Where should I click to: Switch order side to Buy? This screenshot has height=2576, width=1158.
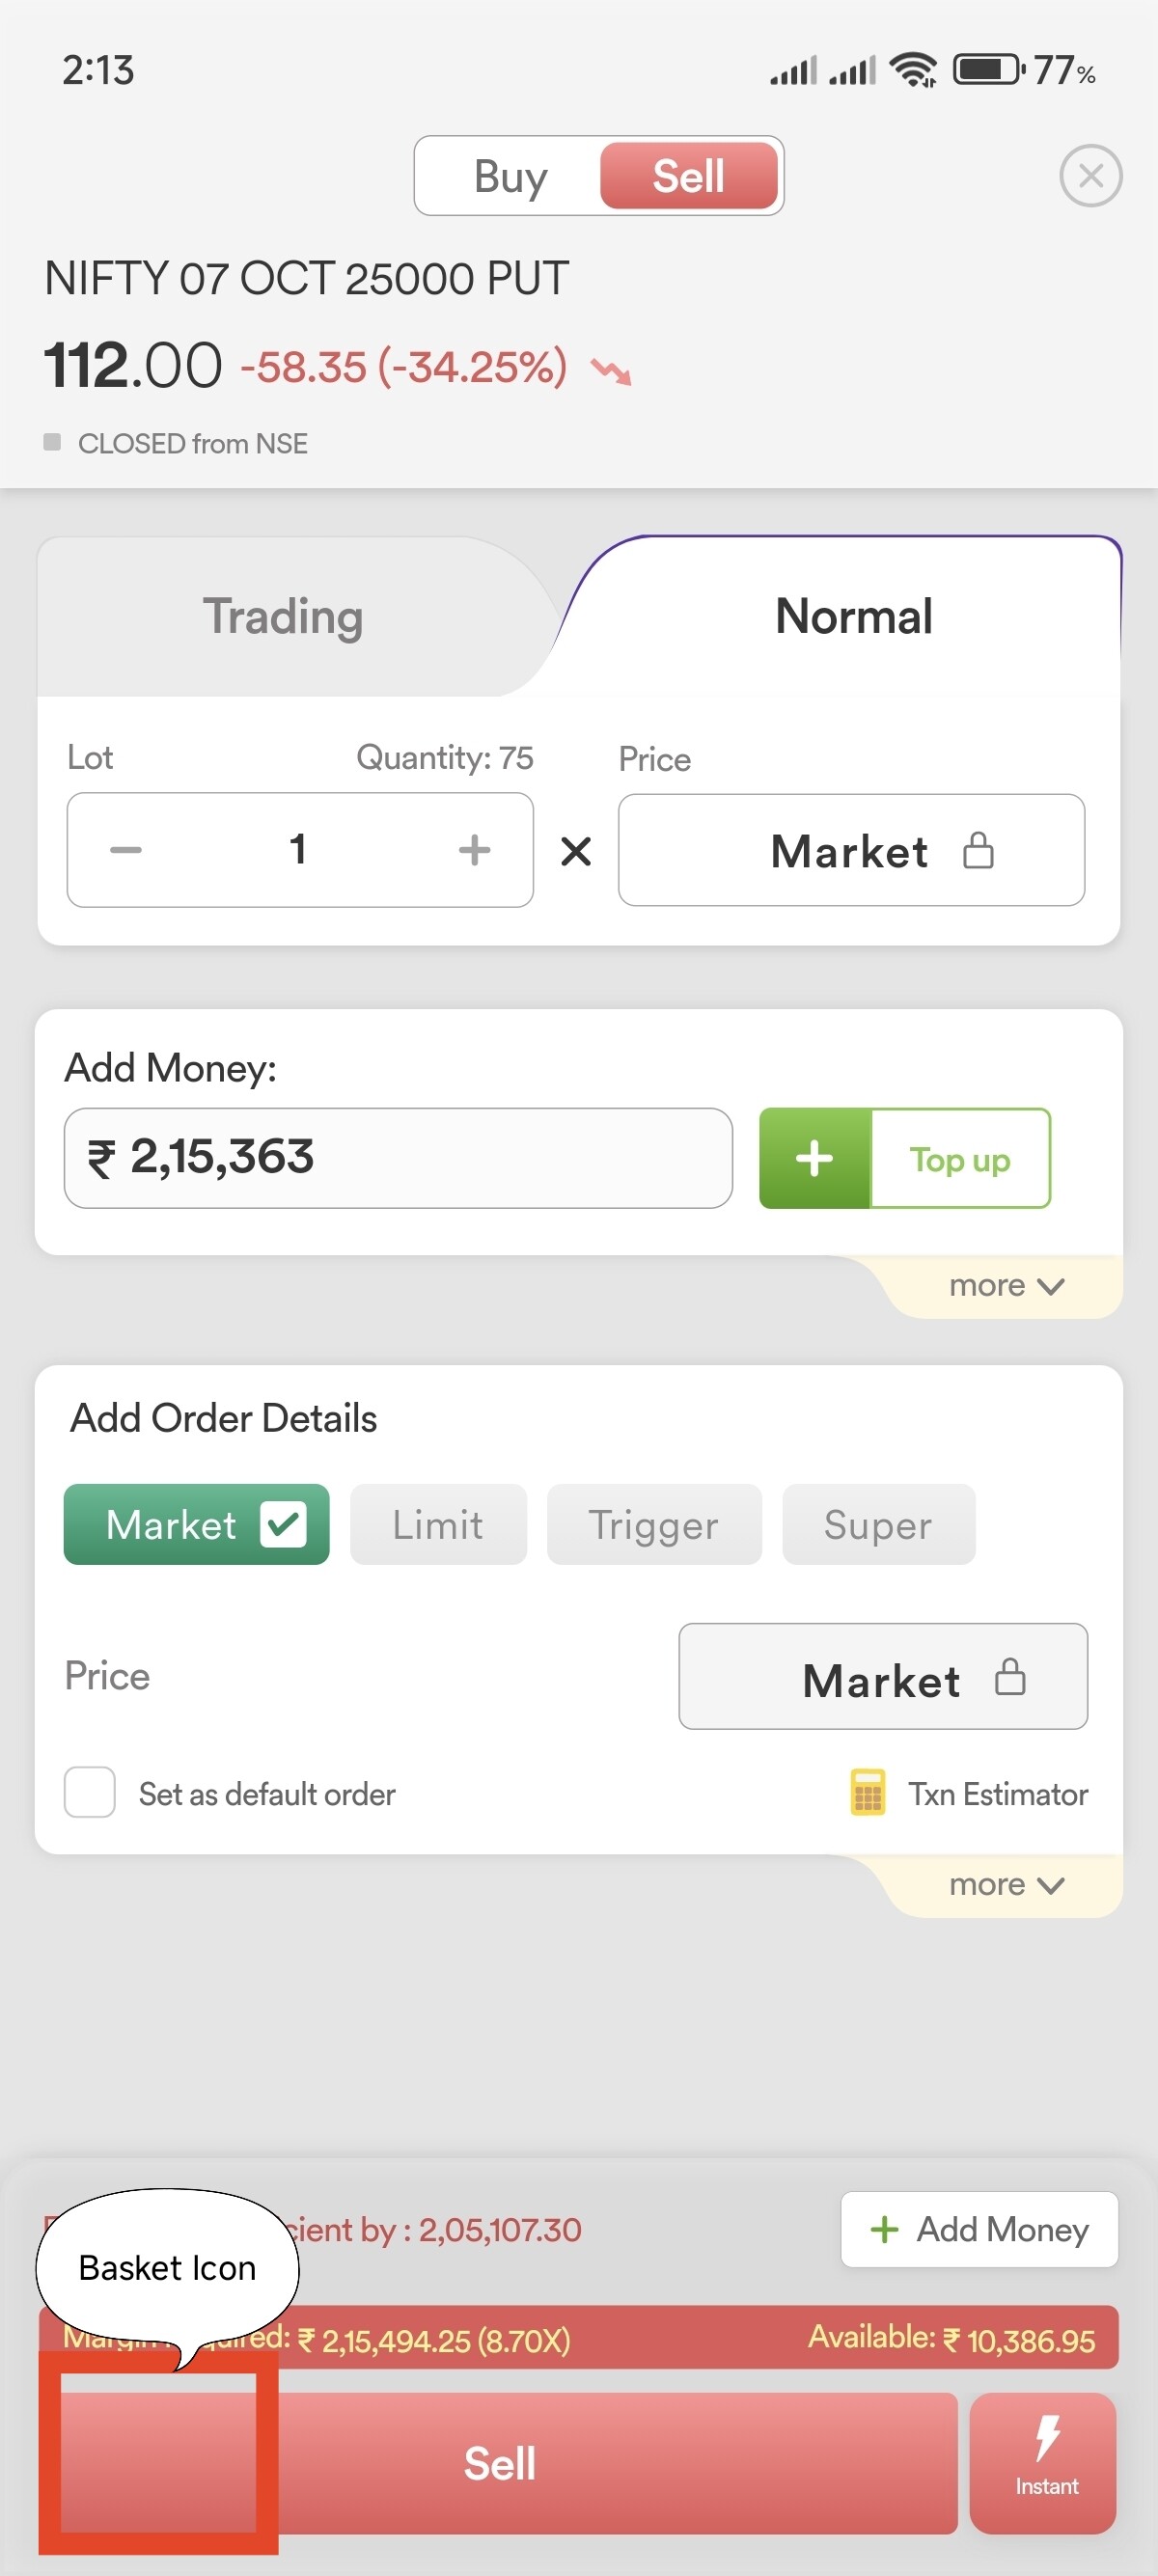coord(510,177)
